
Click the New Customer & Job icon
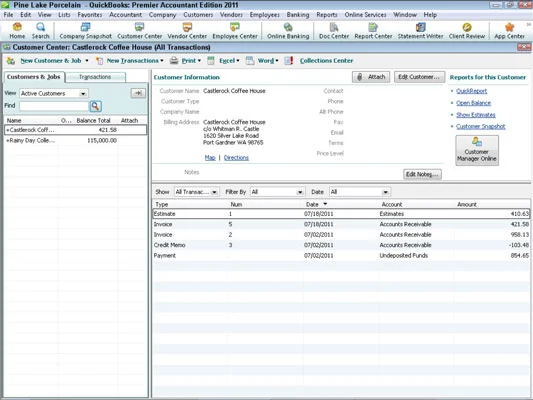pos(11,61)
